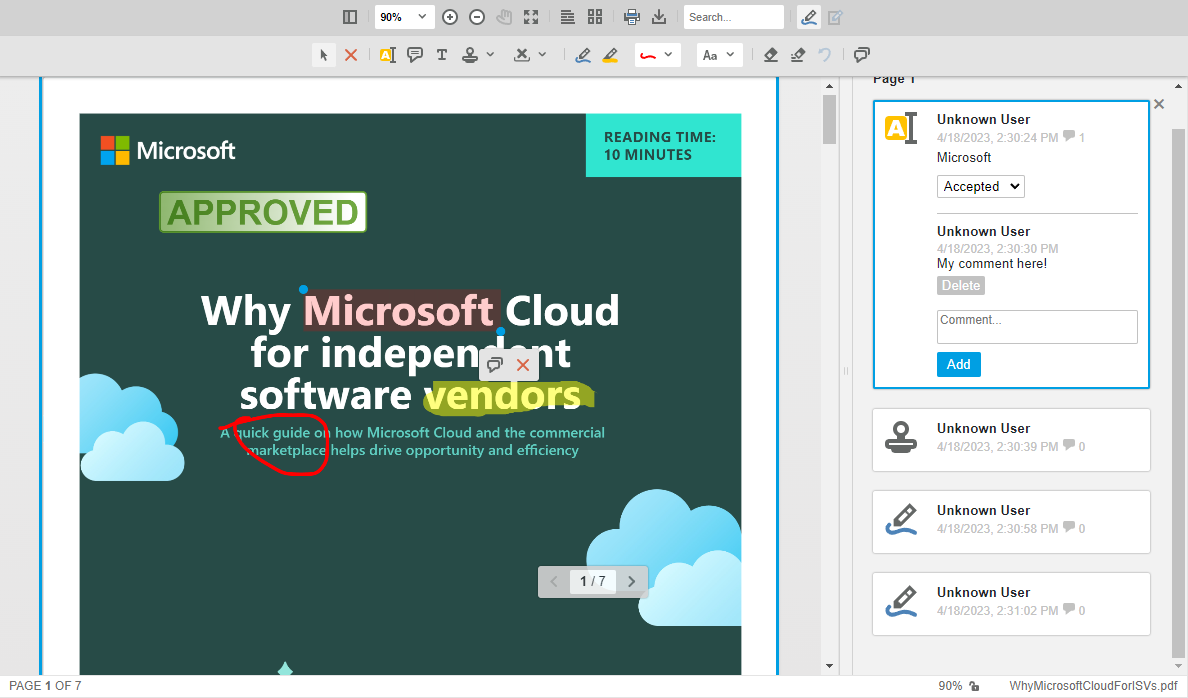This screenshot has height=698, width=1188.
Task: Click the WhyMicrosoftCloudForISVs.pdf file name
Action: coord(1093,686)
